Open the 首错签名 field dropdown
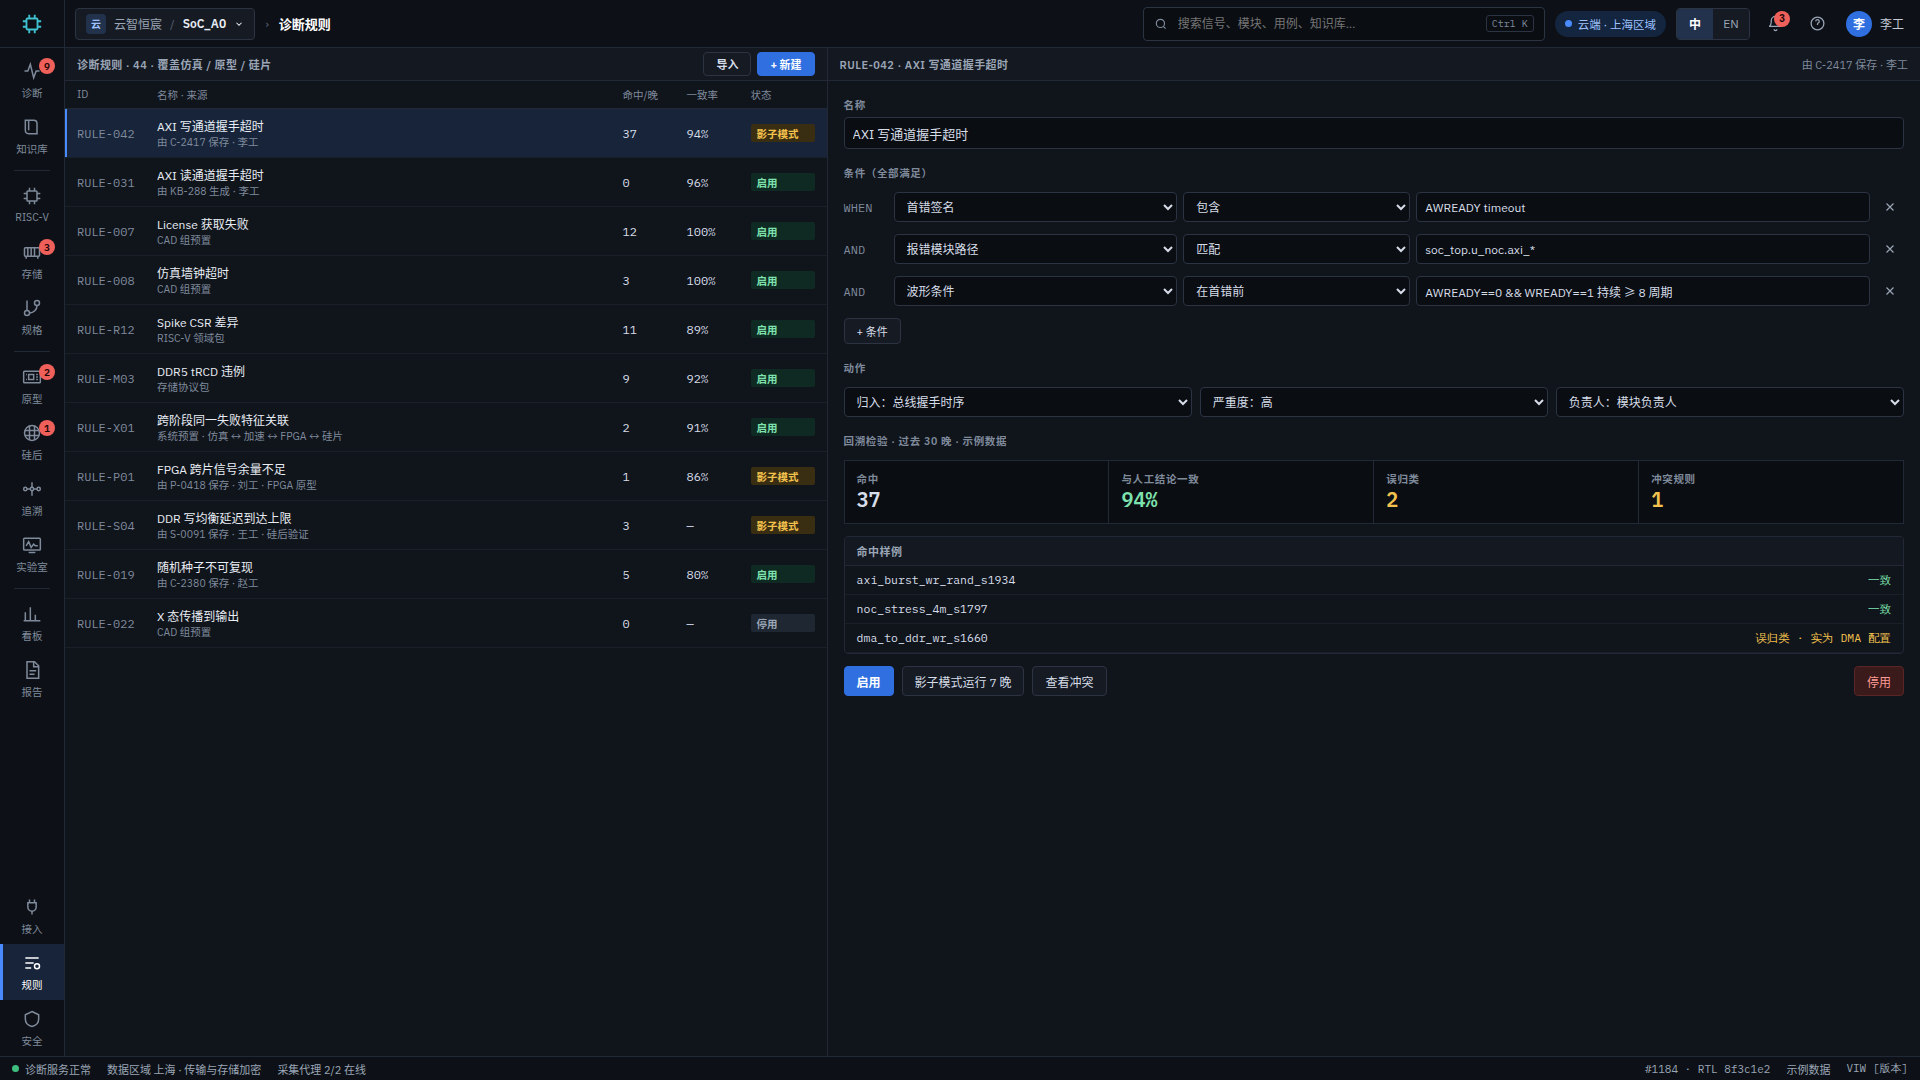Screen dimensions: 1920x1080 point(1035,207)
